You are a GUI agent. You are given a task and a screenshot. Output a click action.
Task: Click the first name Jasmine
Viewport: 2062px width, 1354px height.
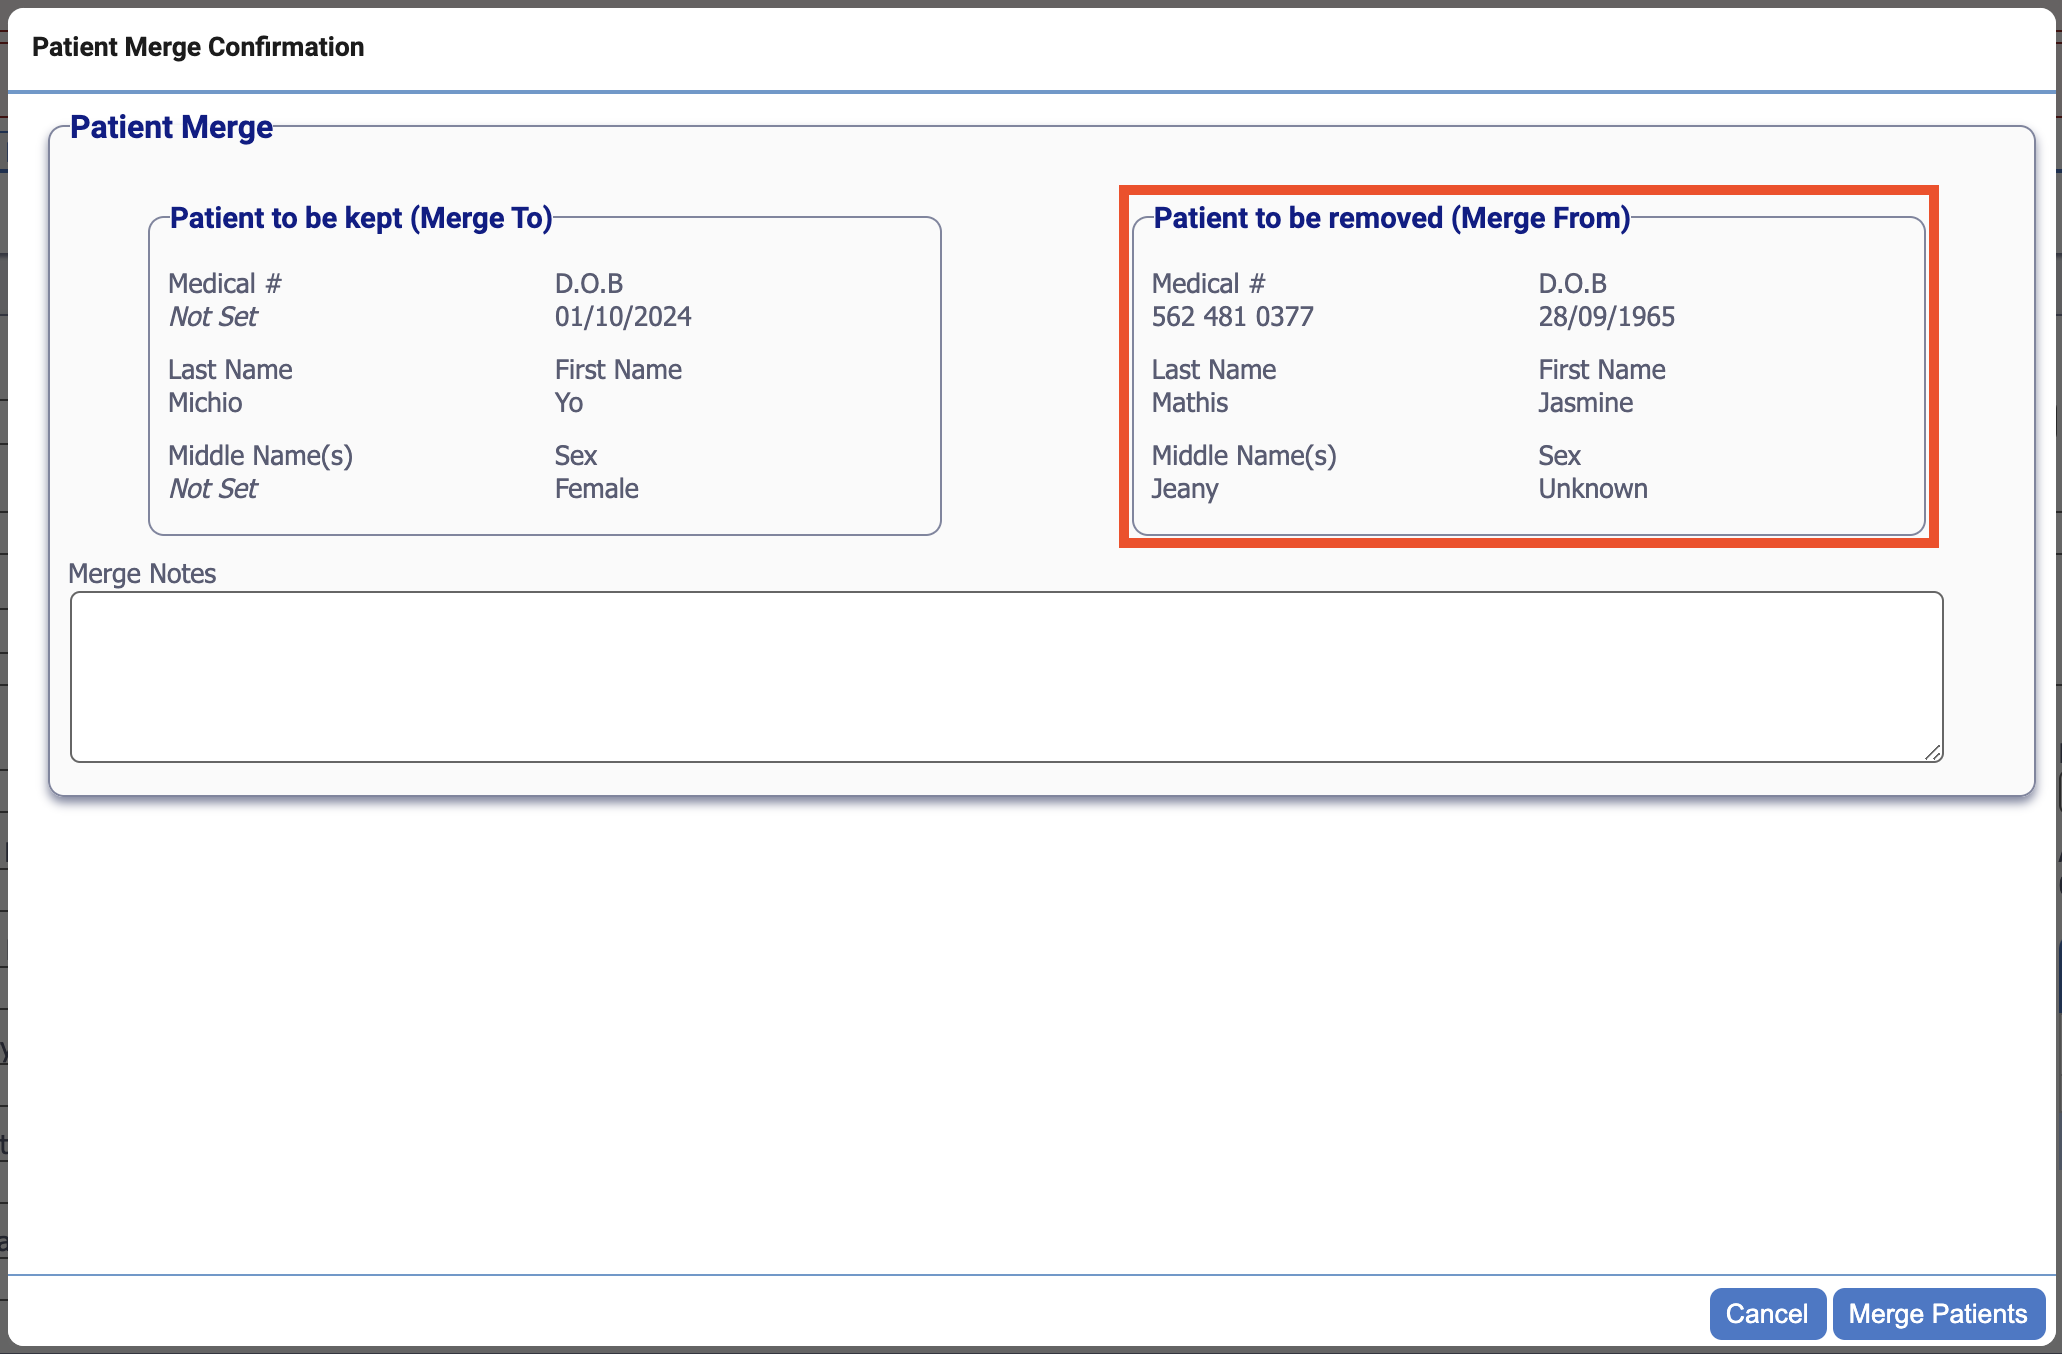(x=1585, y=403)
